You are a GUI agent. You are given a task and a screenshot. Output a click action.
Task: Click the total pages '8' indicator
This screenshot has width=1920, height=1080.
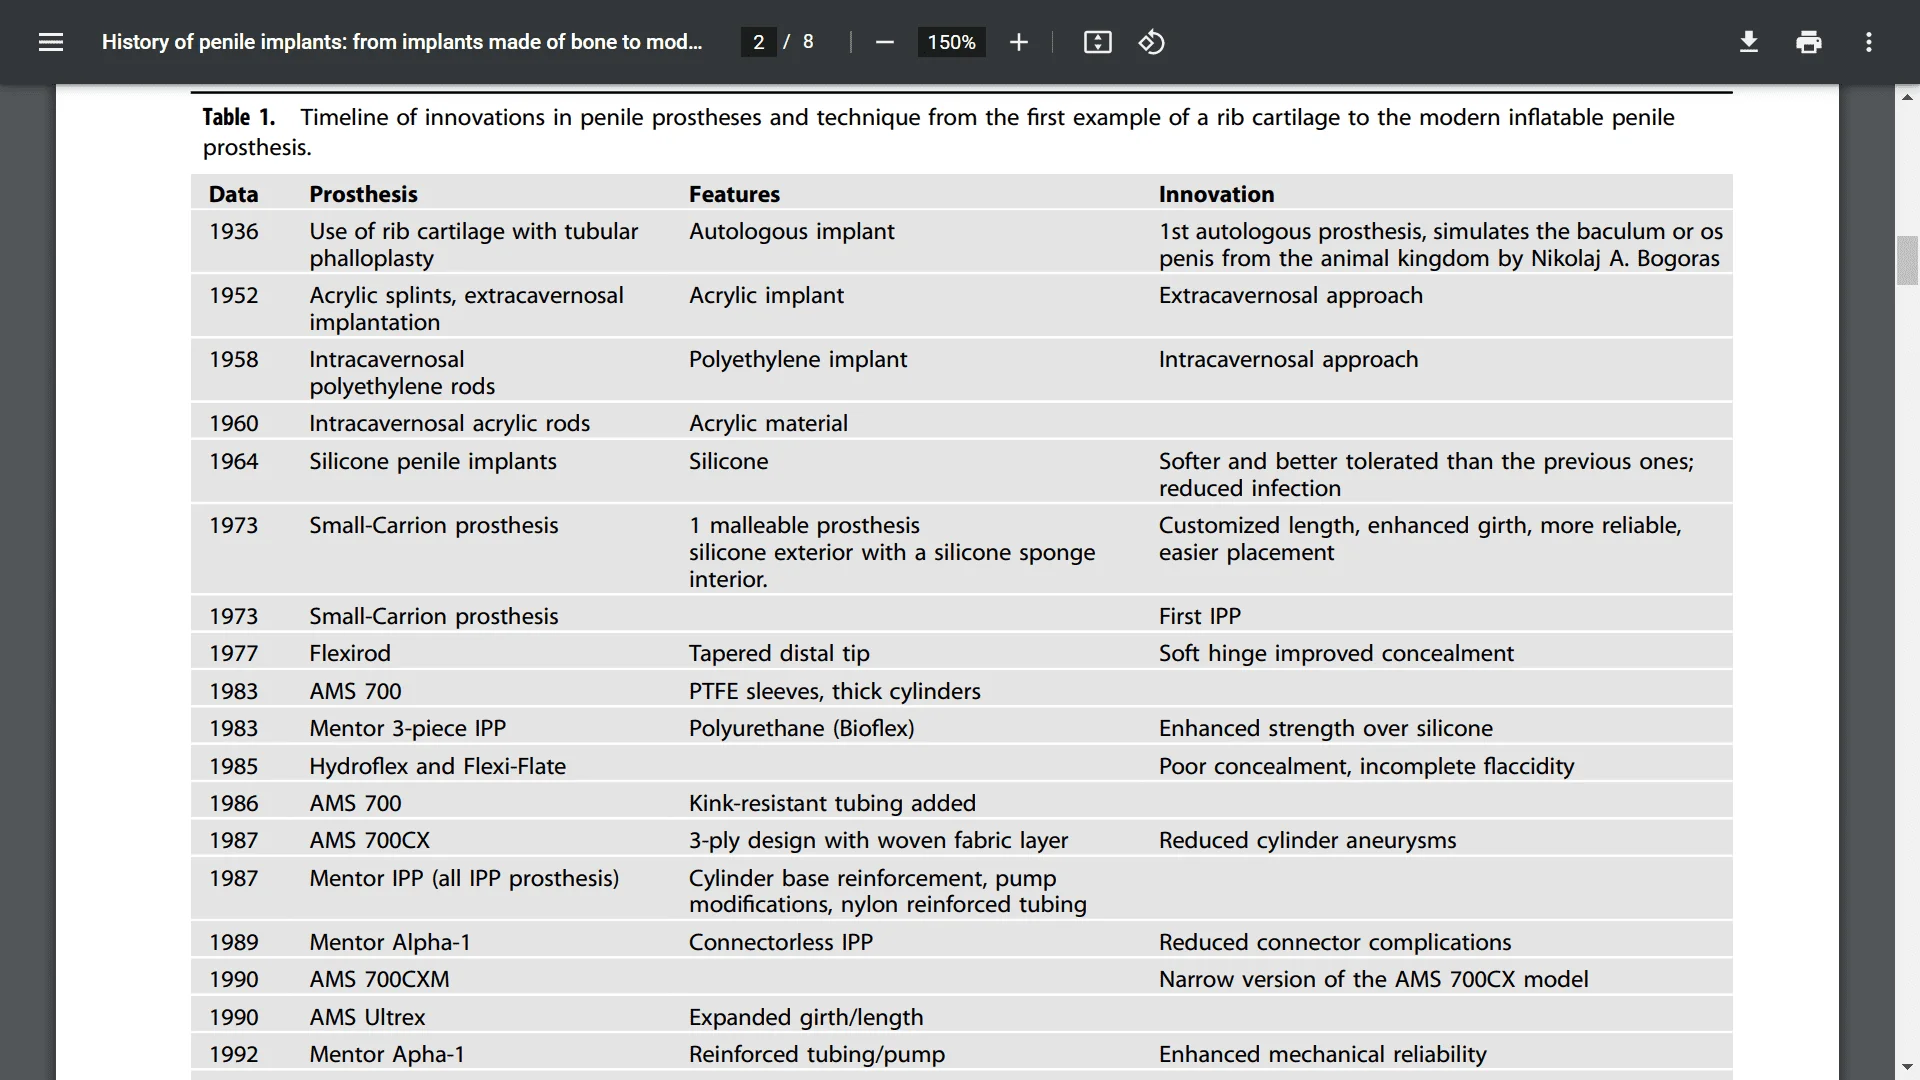coord(808,42)
